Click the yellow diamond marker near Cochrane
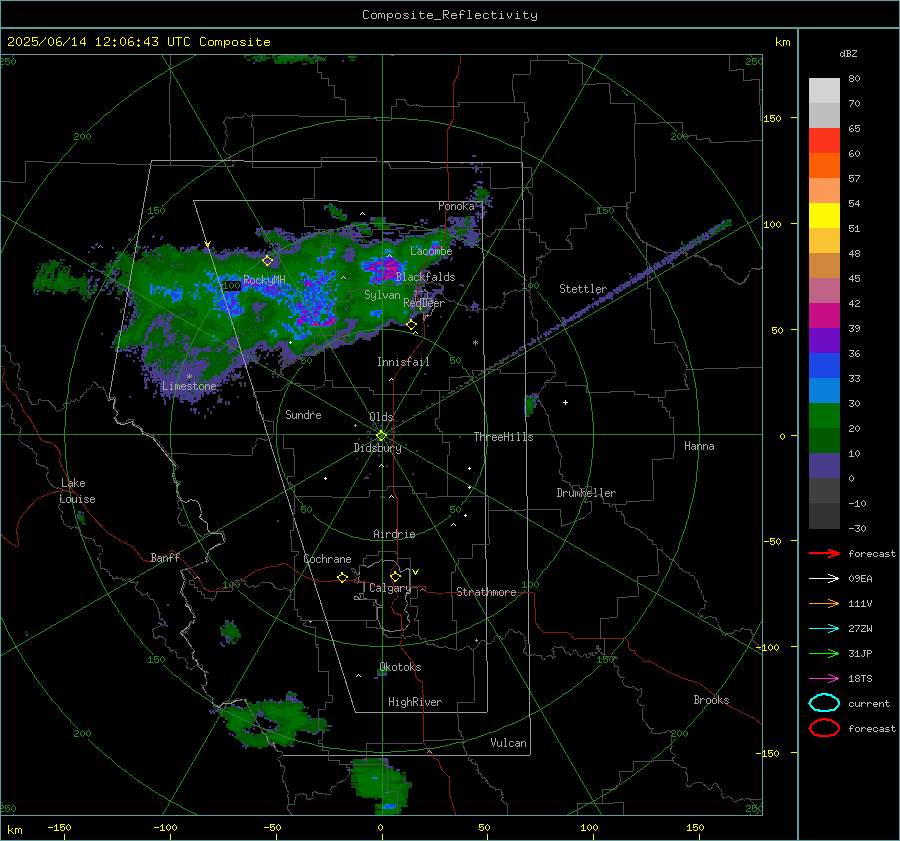This screenshot has width=900, height=841. (x=342, y=577)
